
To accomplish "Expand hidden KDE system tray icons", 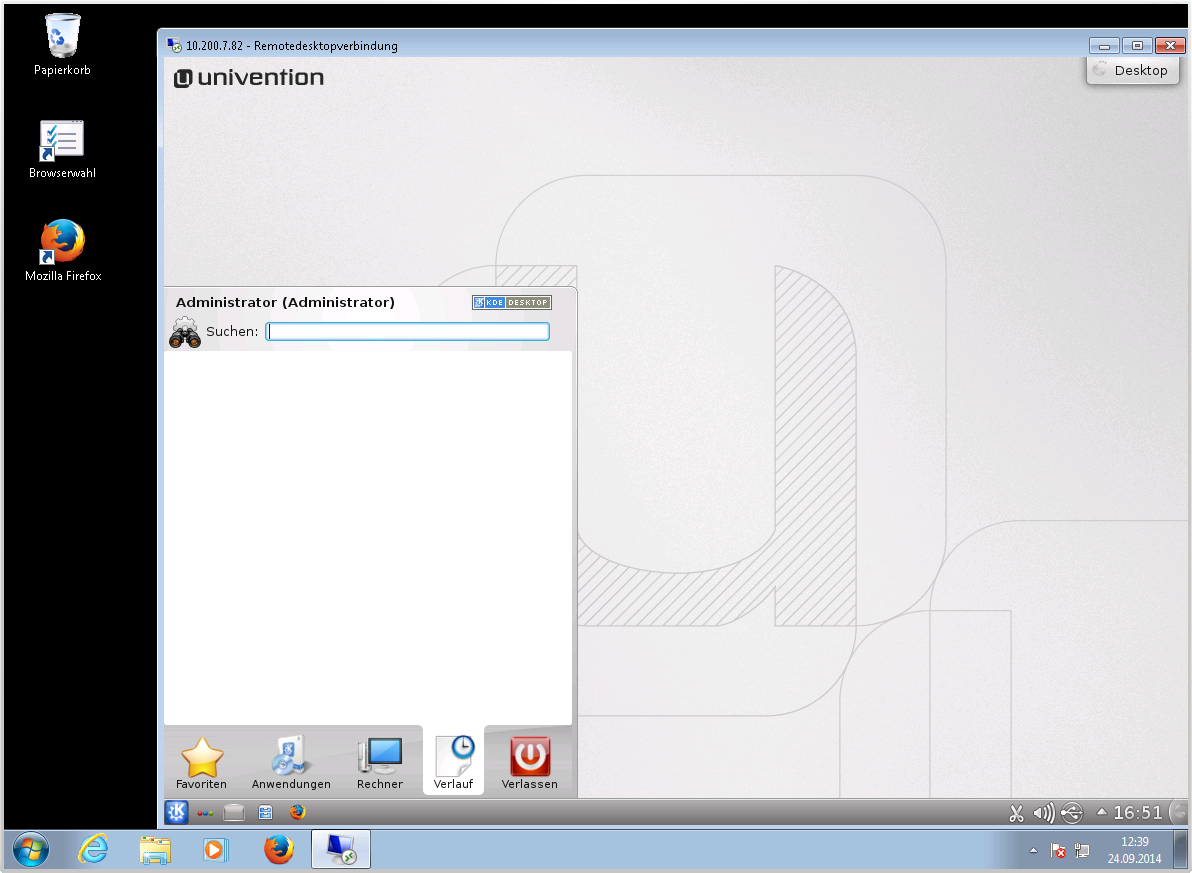I will [1102, 812].
